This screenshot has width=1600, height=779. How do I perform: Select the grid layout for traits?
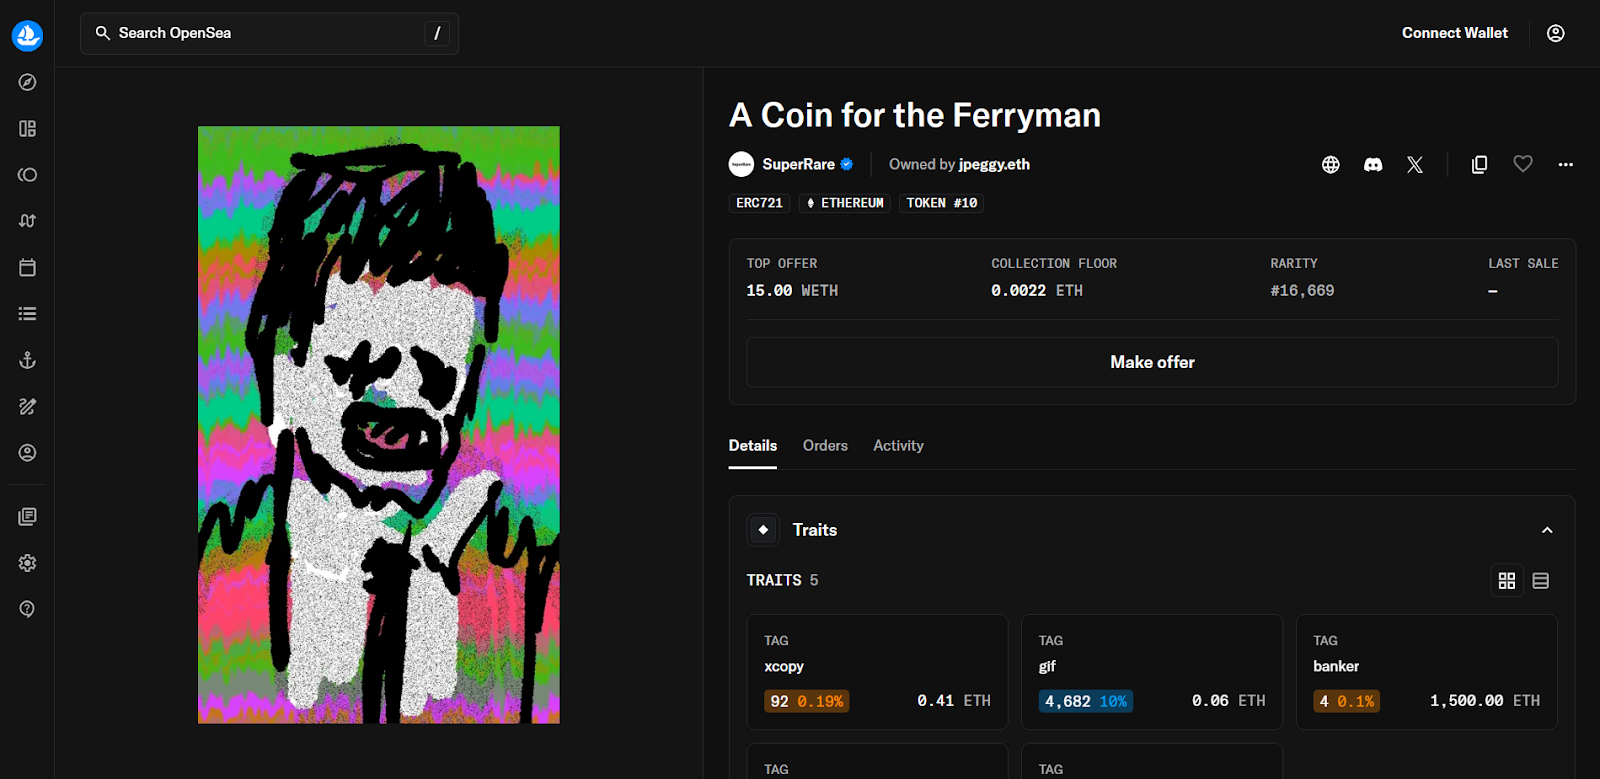tap(1506, 580)
